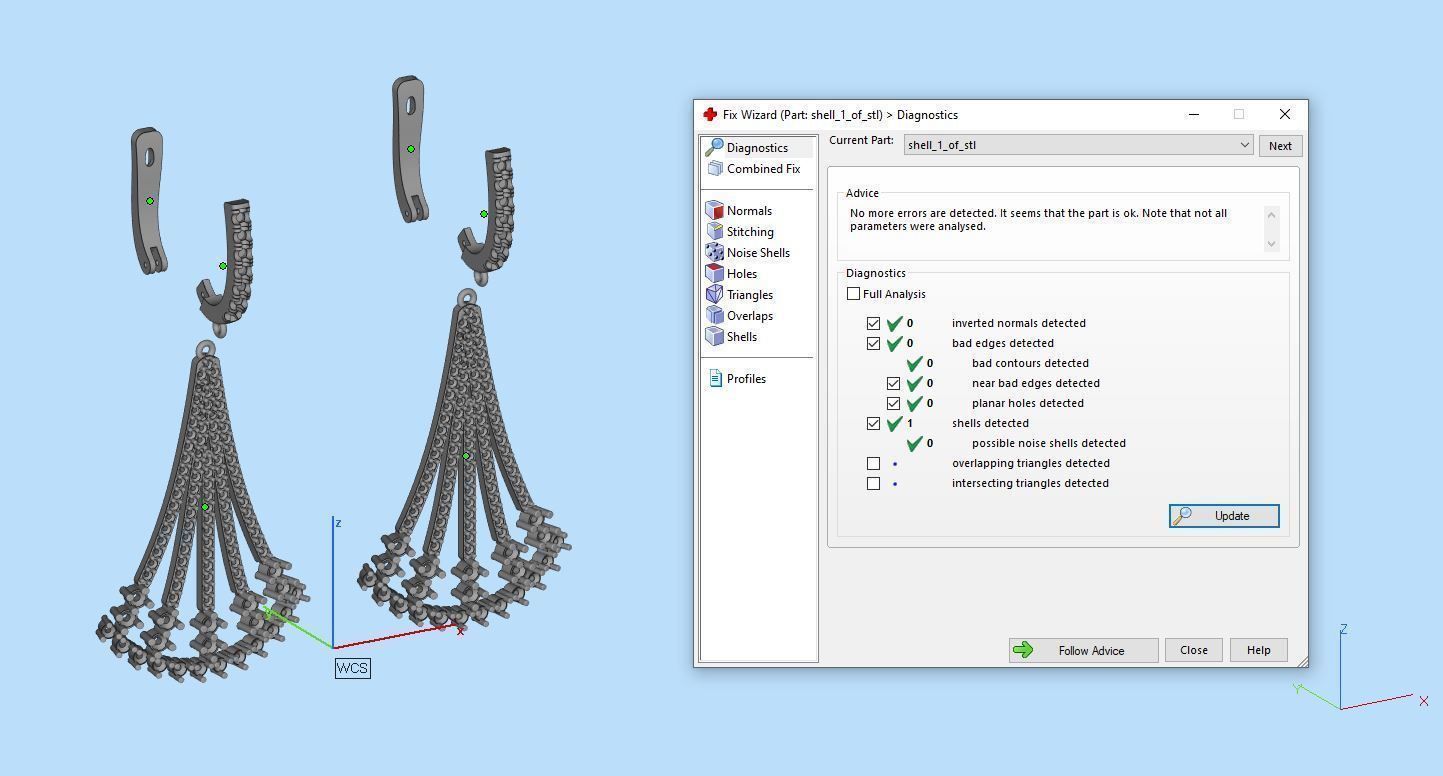
Task: Open the Noise Shells icon
Action: pyautogui.click(x=714, y=253)
